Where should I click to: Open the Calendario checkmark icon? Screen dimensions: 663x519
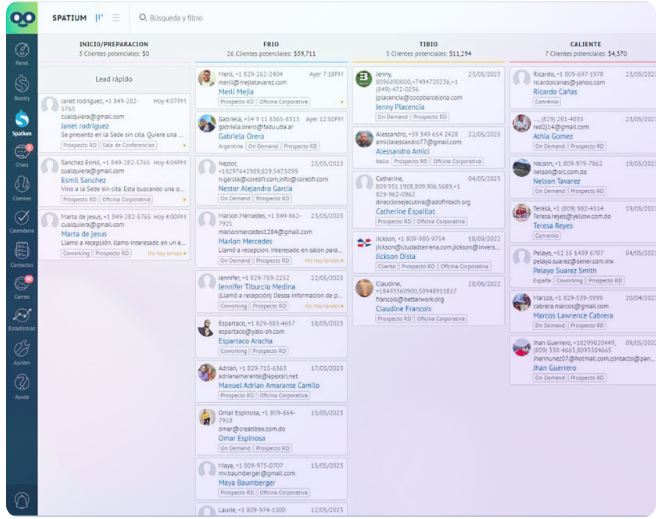(x=21, y=219)
